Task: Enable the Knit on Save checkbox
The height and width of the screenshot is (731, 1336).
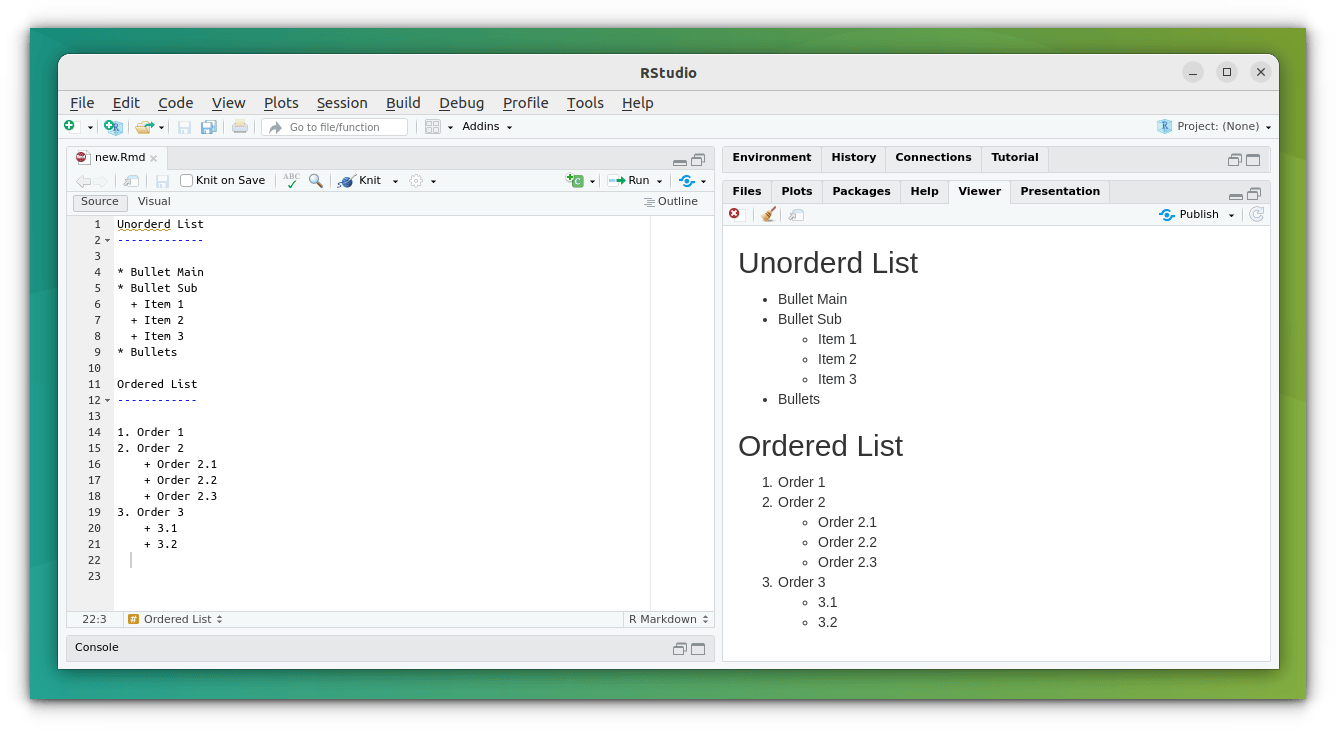Action: click(187, 181)
